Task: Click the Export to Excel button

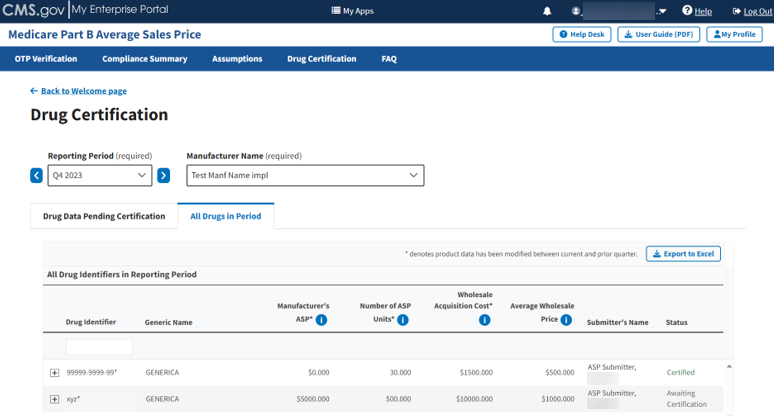Action: (683, 254)
